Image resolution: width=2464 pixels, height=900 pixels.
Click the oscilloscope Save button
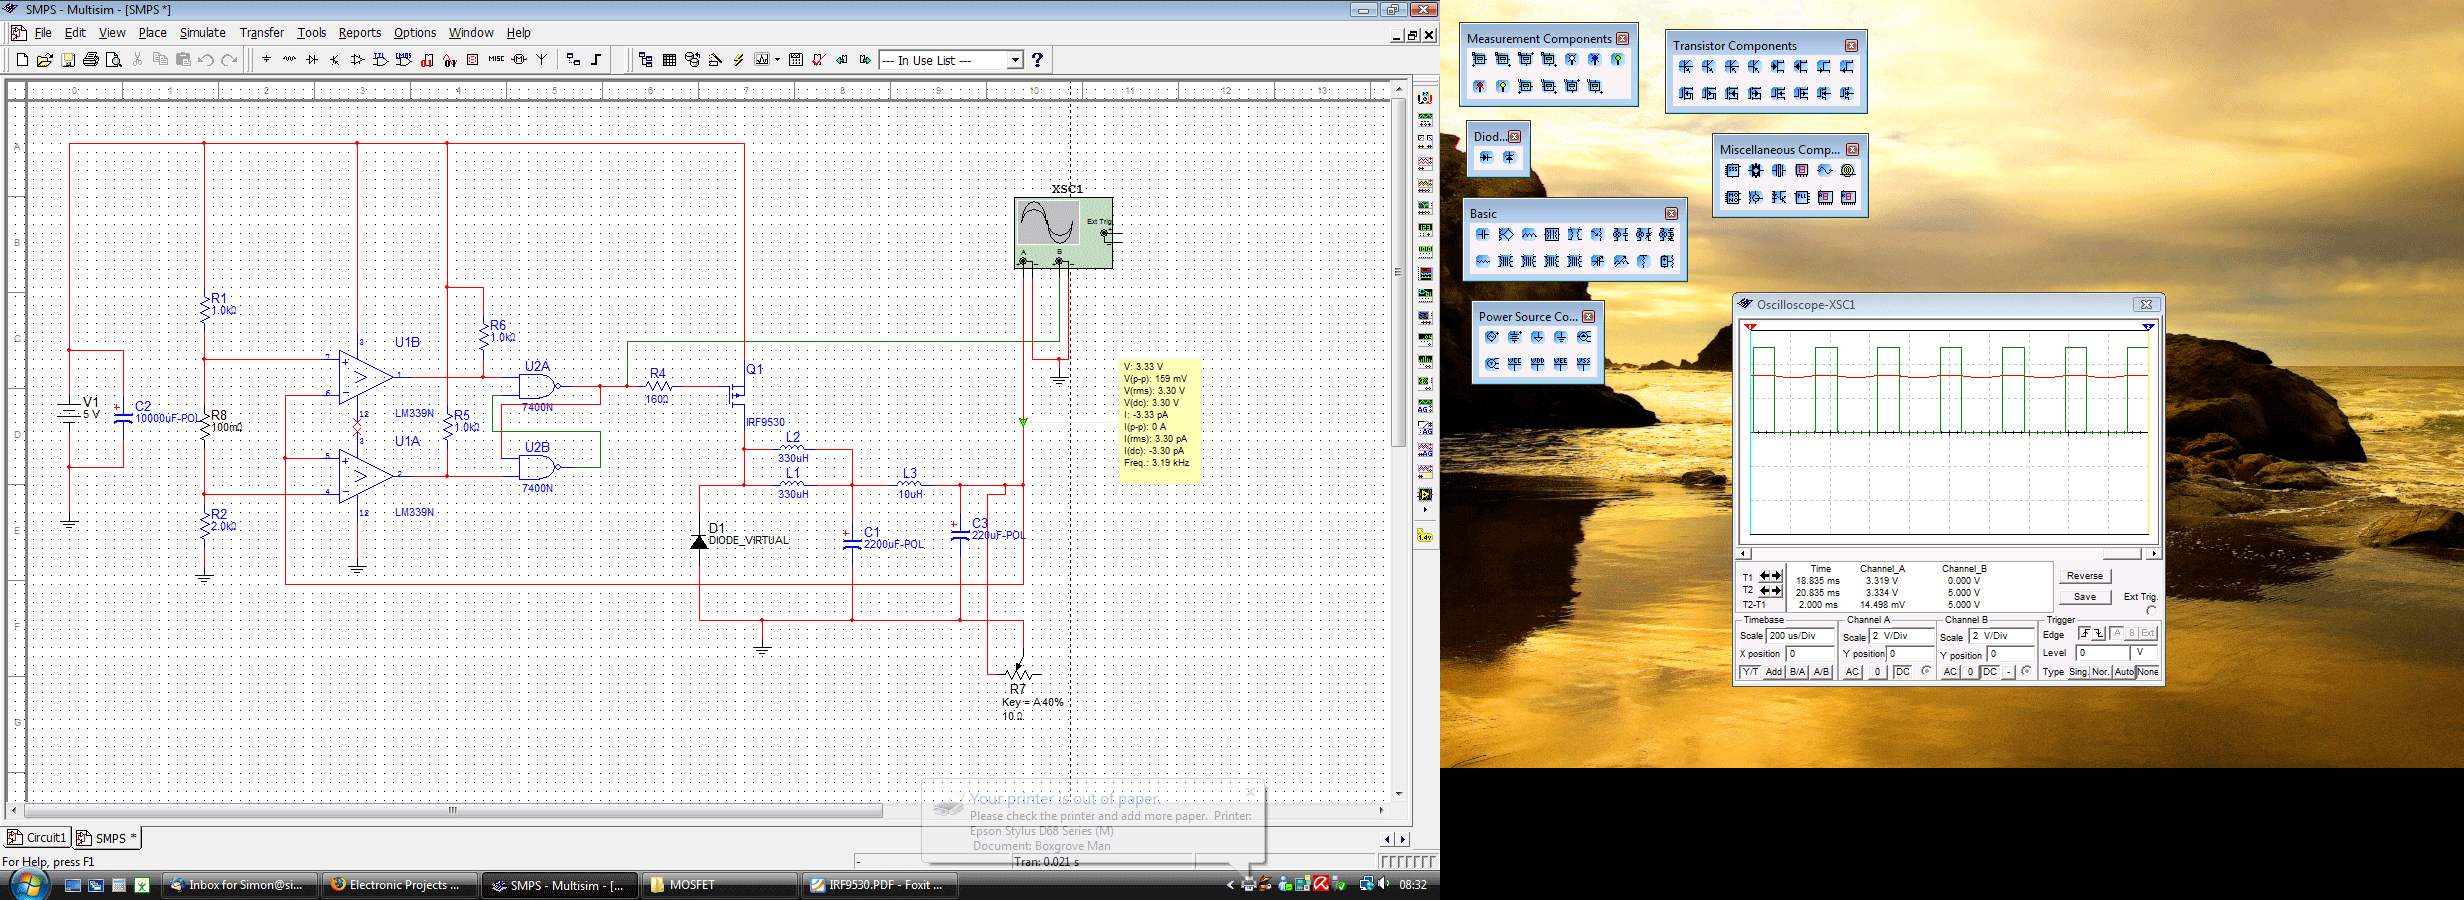[2085, 597]
